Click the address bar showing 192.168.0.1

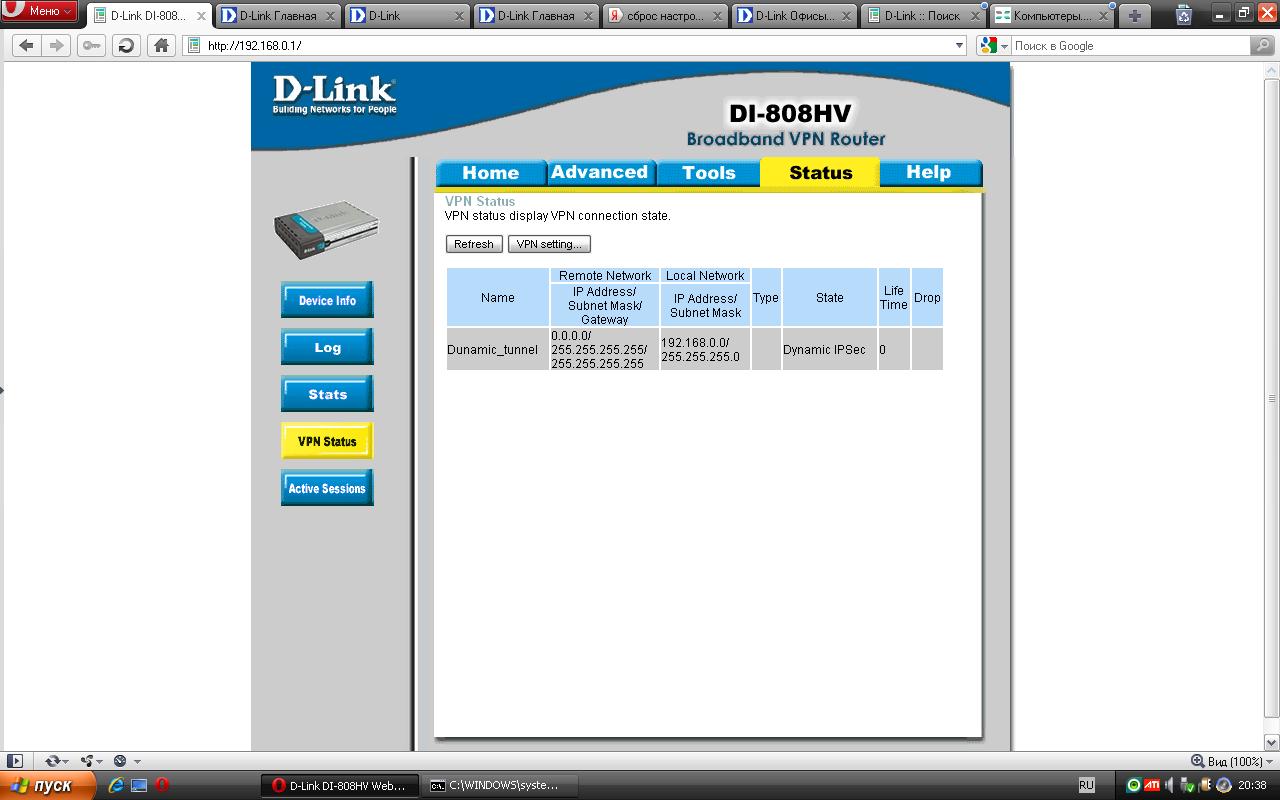point(574,45)
